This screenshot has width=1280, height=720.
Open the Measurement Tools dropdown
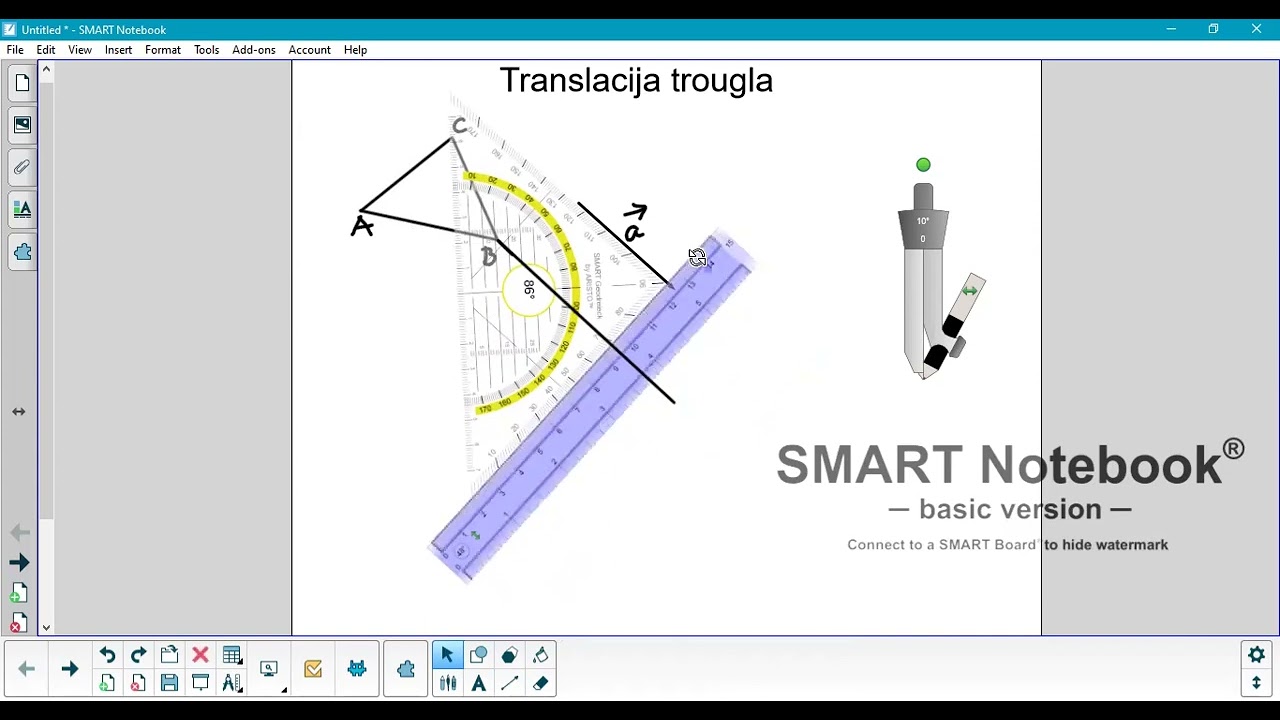[232, 683]
